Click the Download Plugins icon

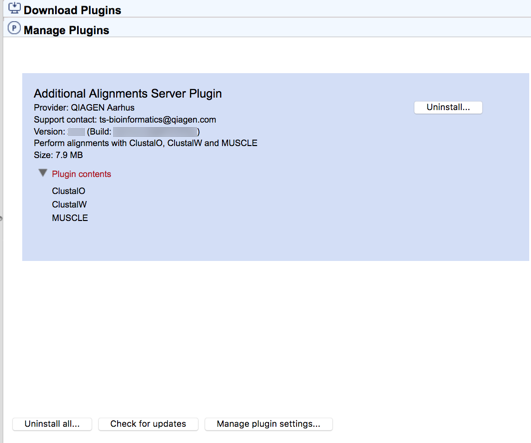pos(14,8)
